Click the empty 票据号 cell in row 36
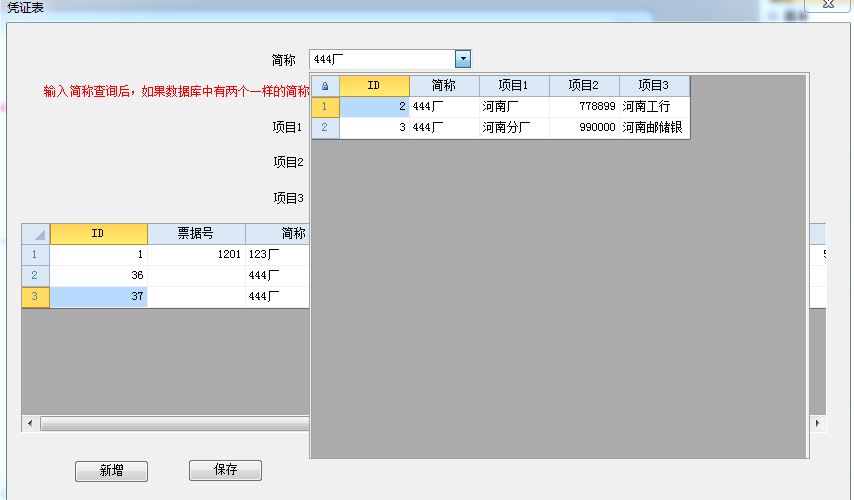The width and height of the screenshot is (854, 500). (x=196, y=276)
